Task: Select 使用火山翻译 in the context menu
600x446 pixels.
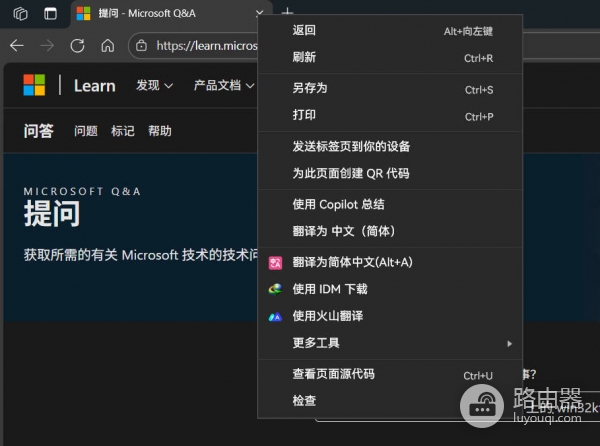Action: tap(327, 316)
